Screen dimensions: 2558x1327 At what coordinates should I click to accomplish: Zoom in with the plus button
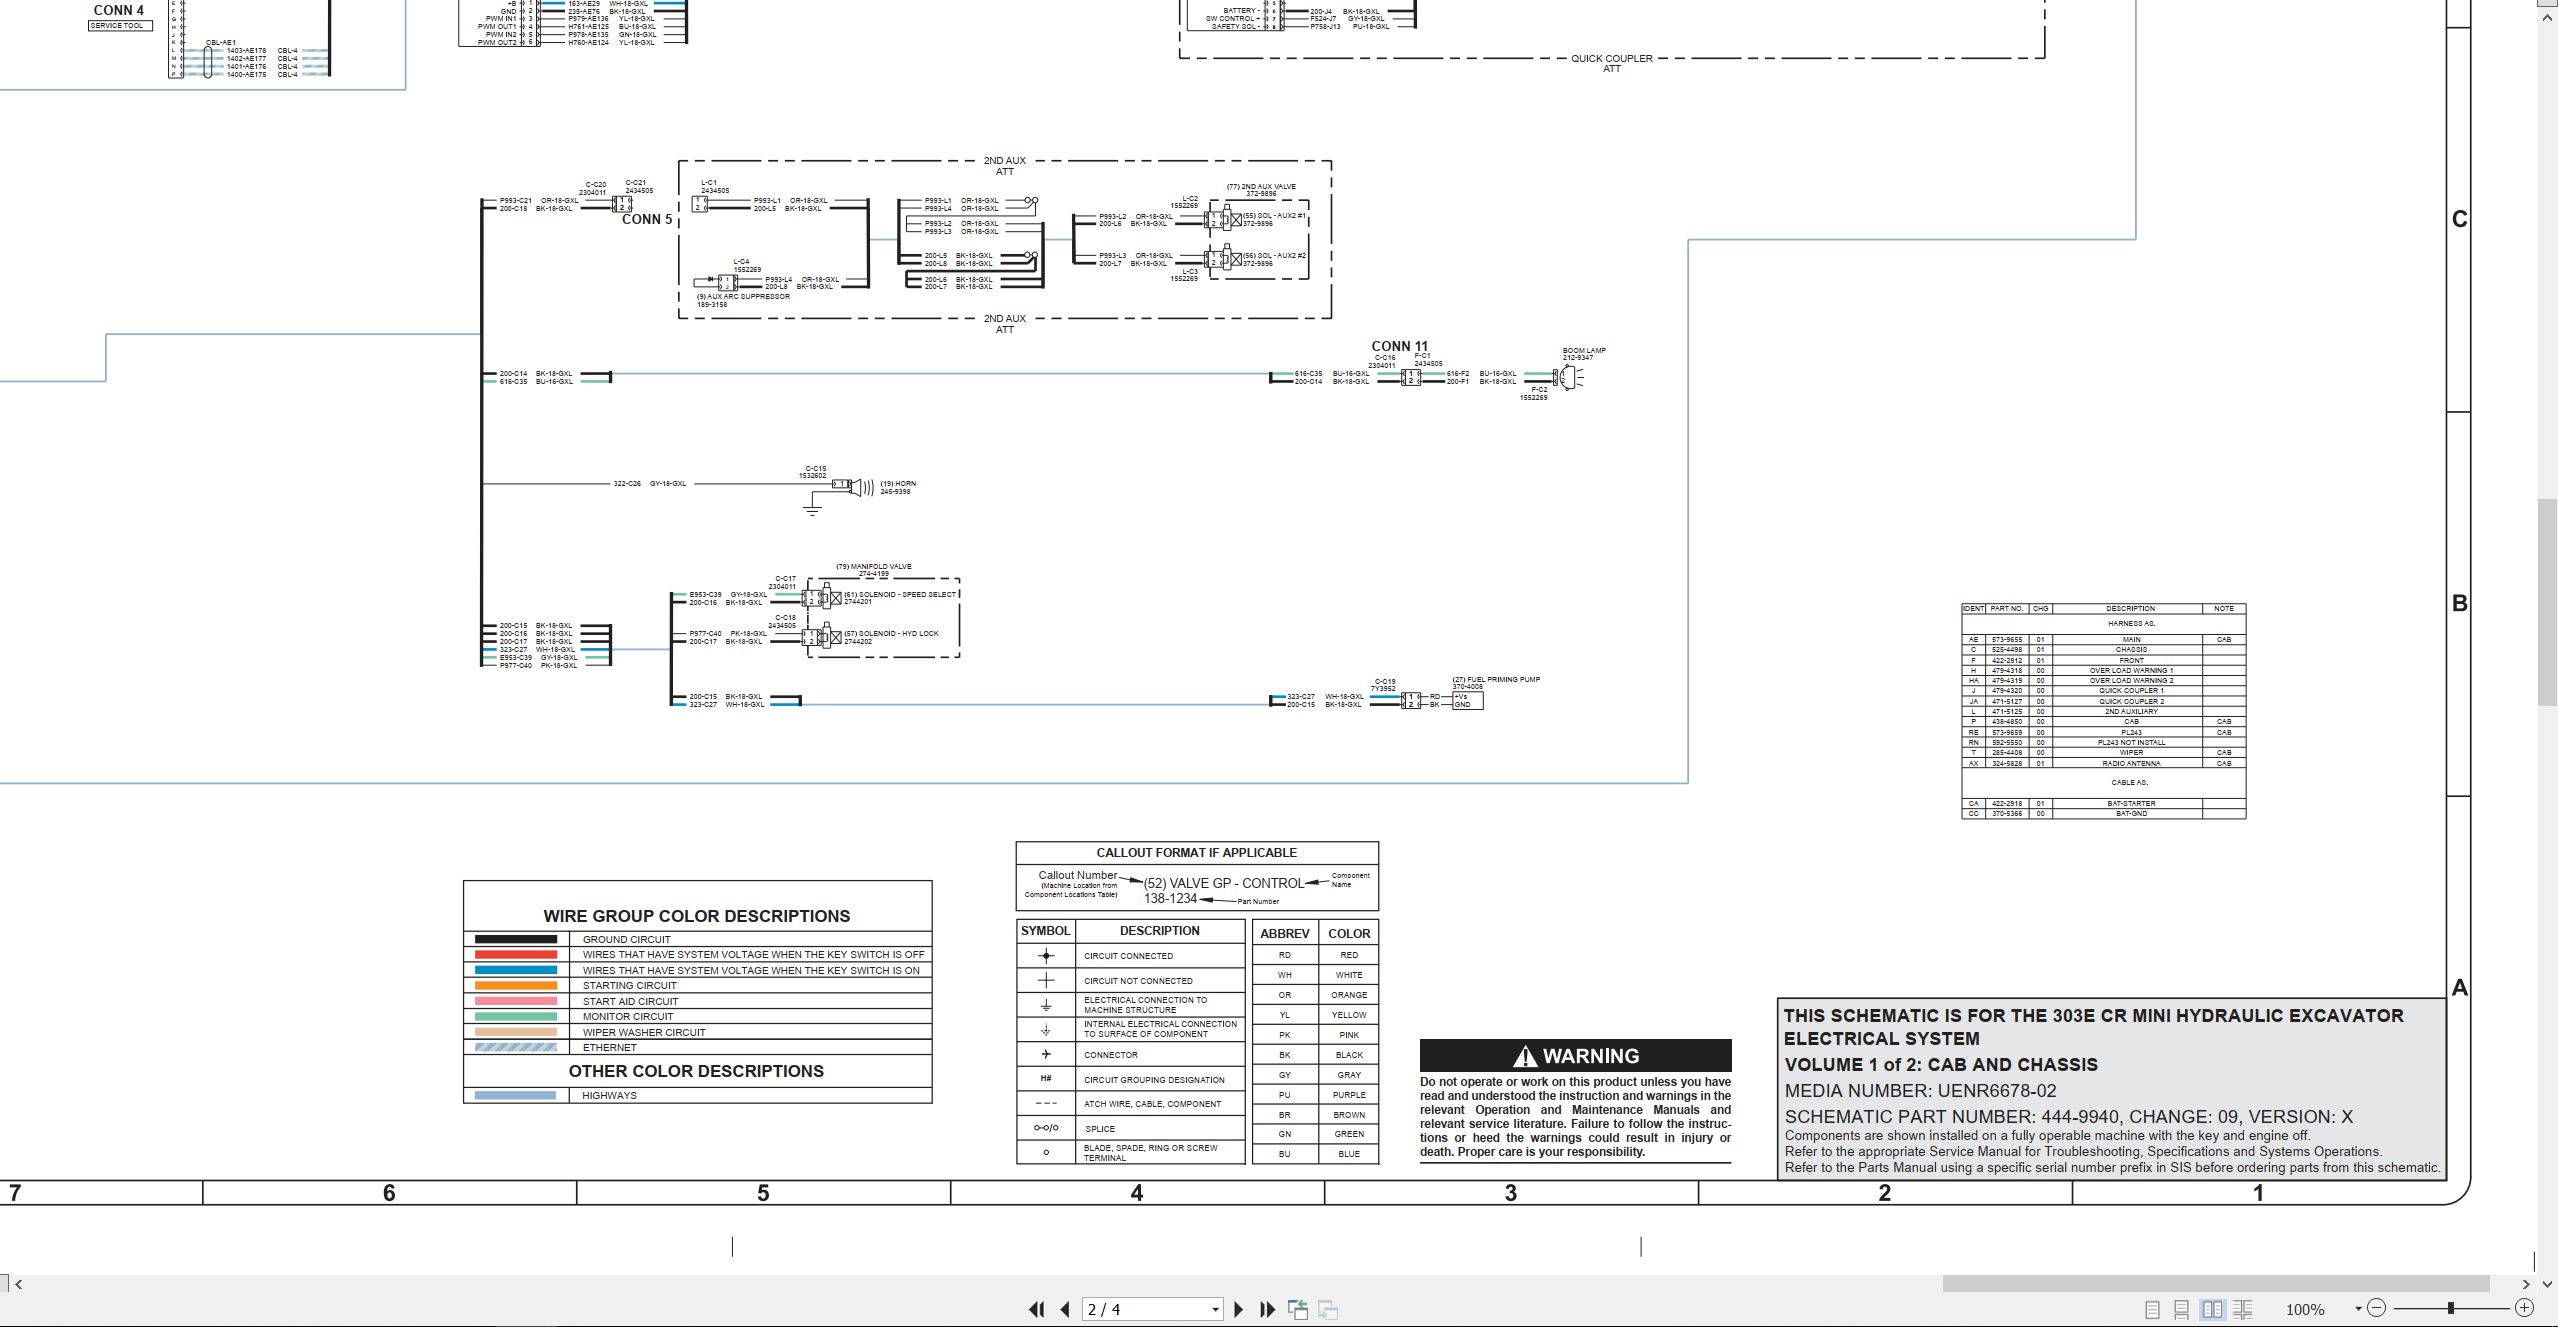pos(2524,1308)
